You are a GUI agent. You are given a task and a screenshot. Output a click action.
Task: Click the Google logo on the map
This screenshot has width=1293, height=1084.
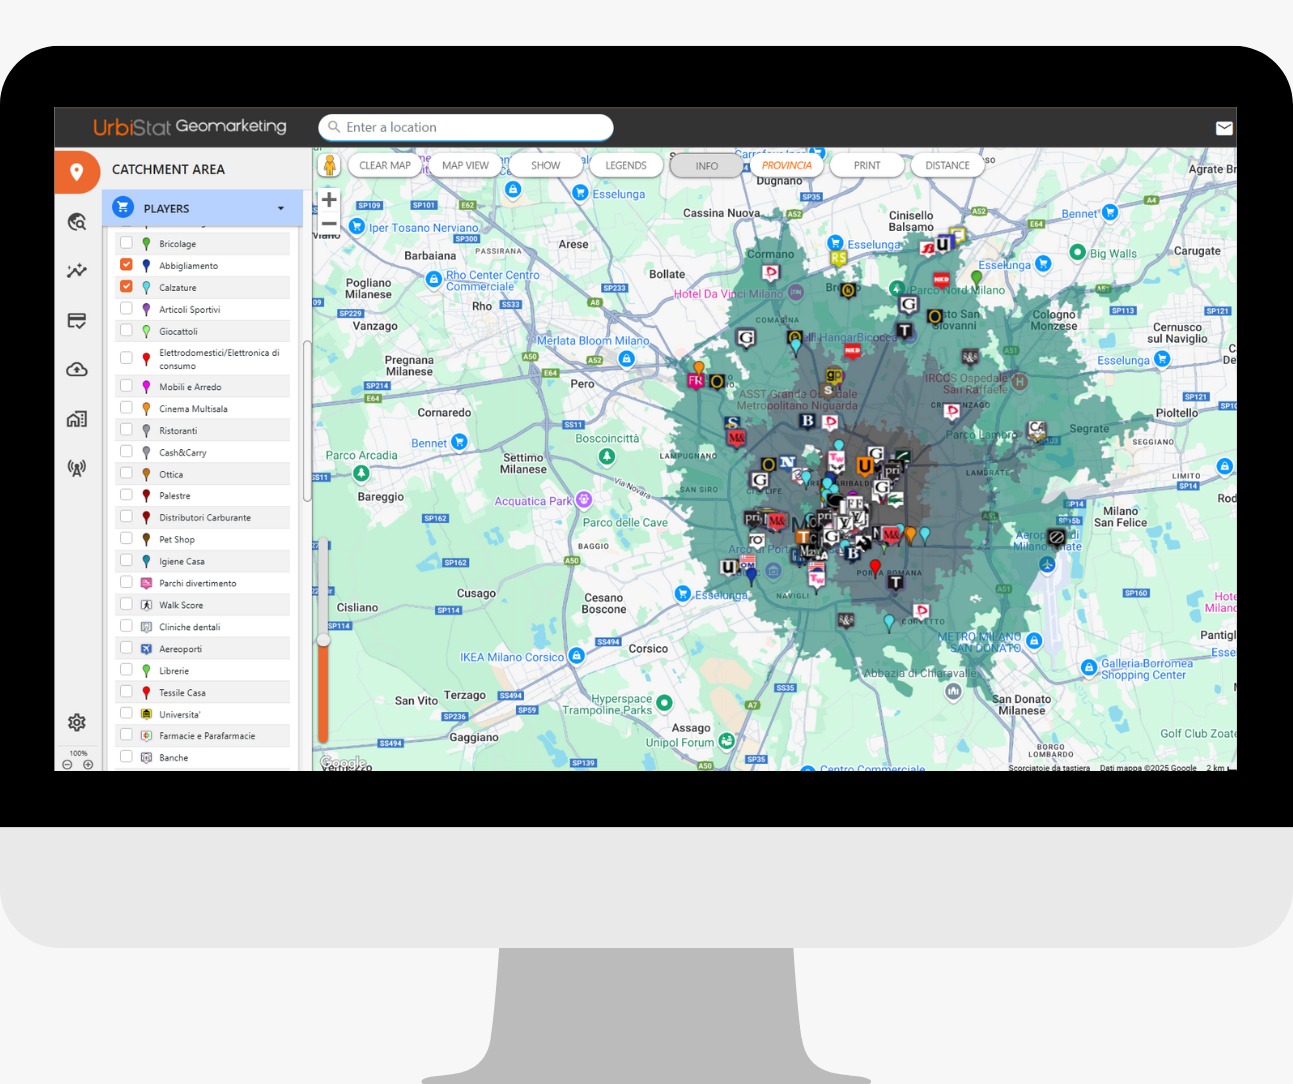click(x=344, y=763)
